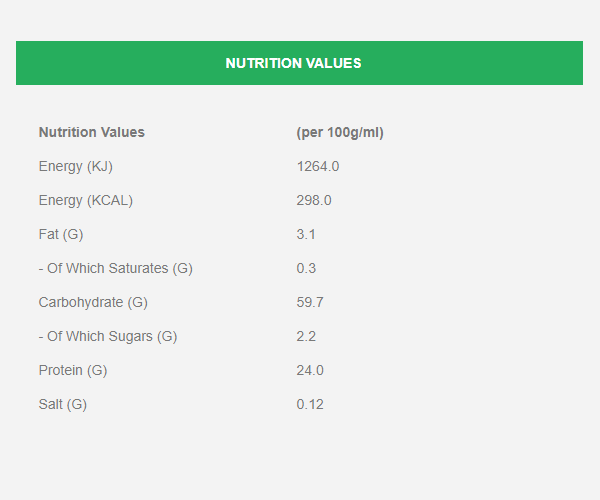
Task: Select the Protein (G) label
Action: coord(73,371)
